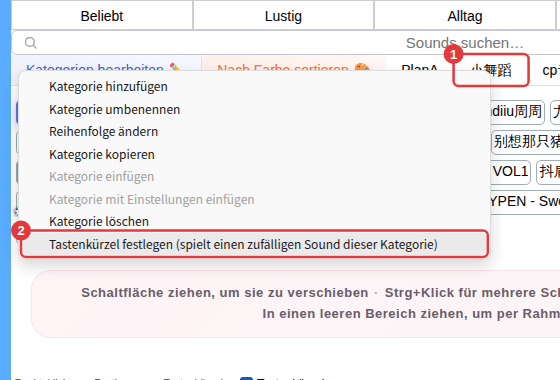Click the VOL1 sound button
The height and width of the screenshot is (380, 560).
[510, 172]
